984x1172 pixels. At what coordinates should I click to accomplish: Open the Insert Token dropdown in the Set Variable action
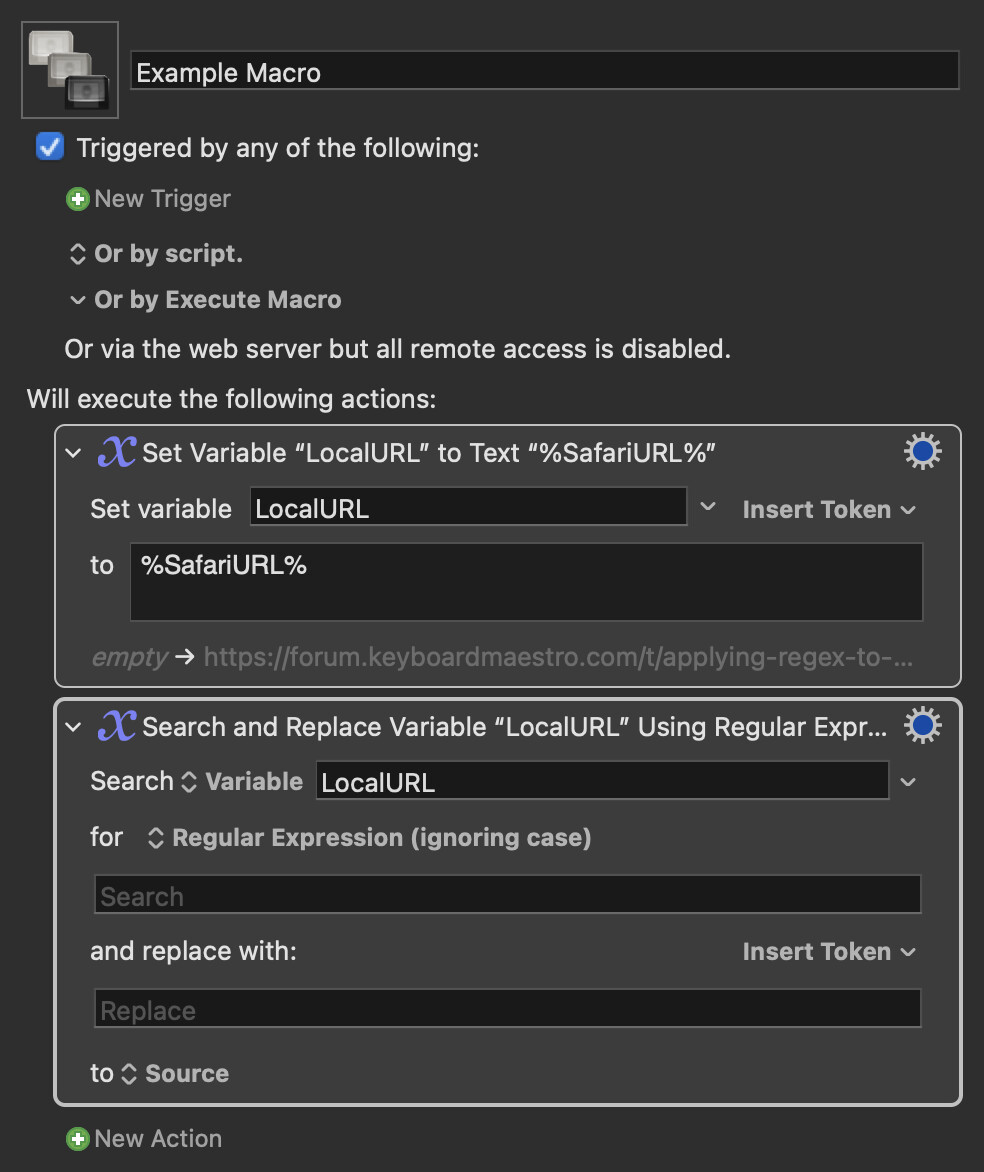[829, 509]
